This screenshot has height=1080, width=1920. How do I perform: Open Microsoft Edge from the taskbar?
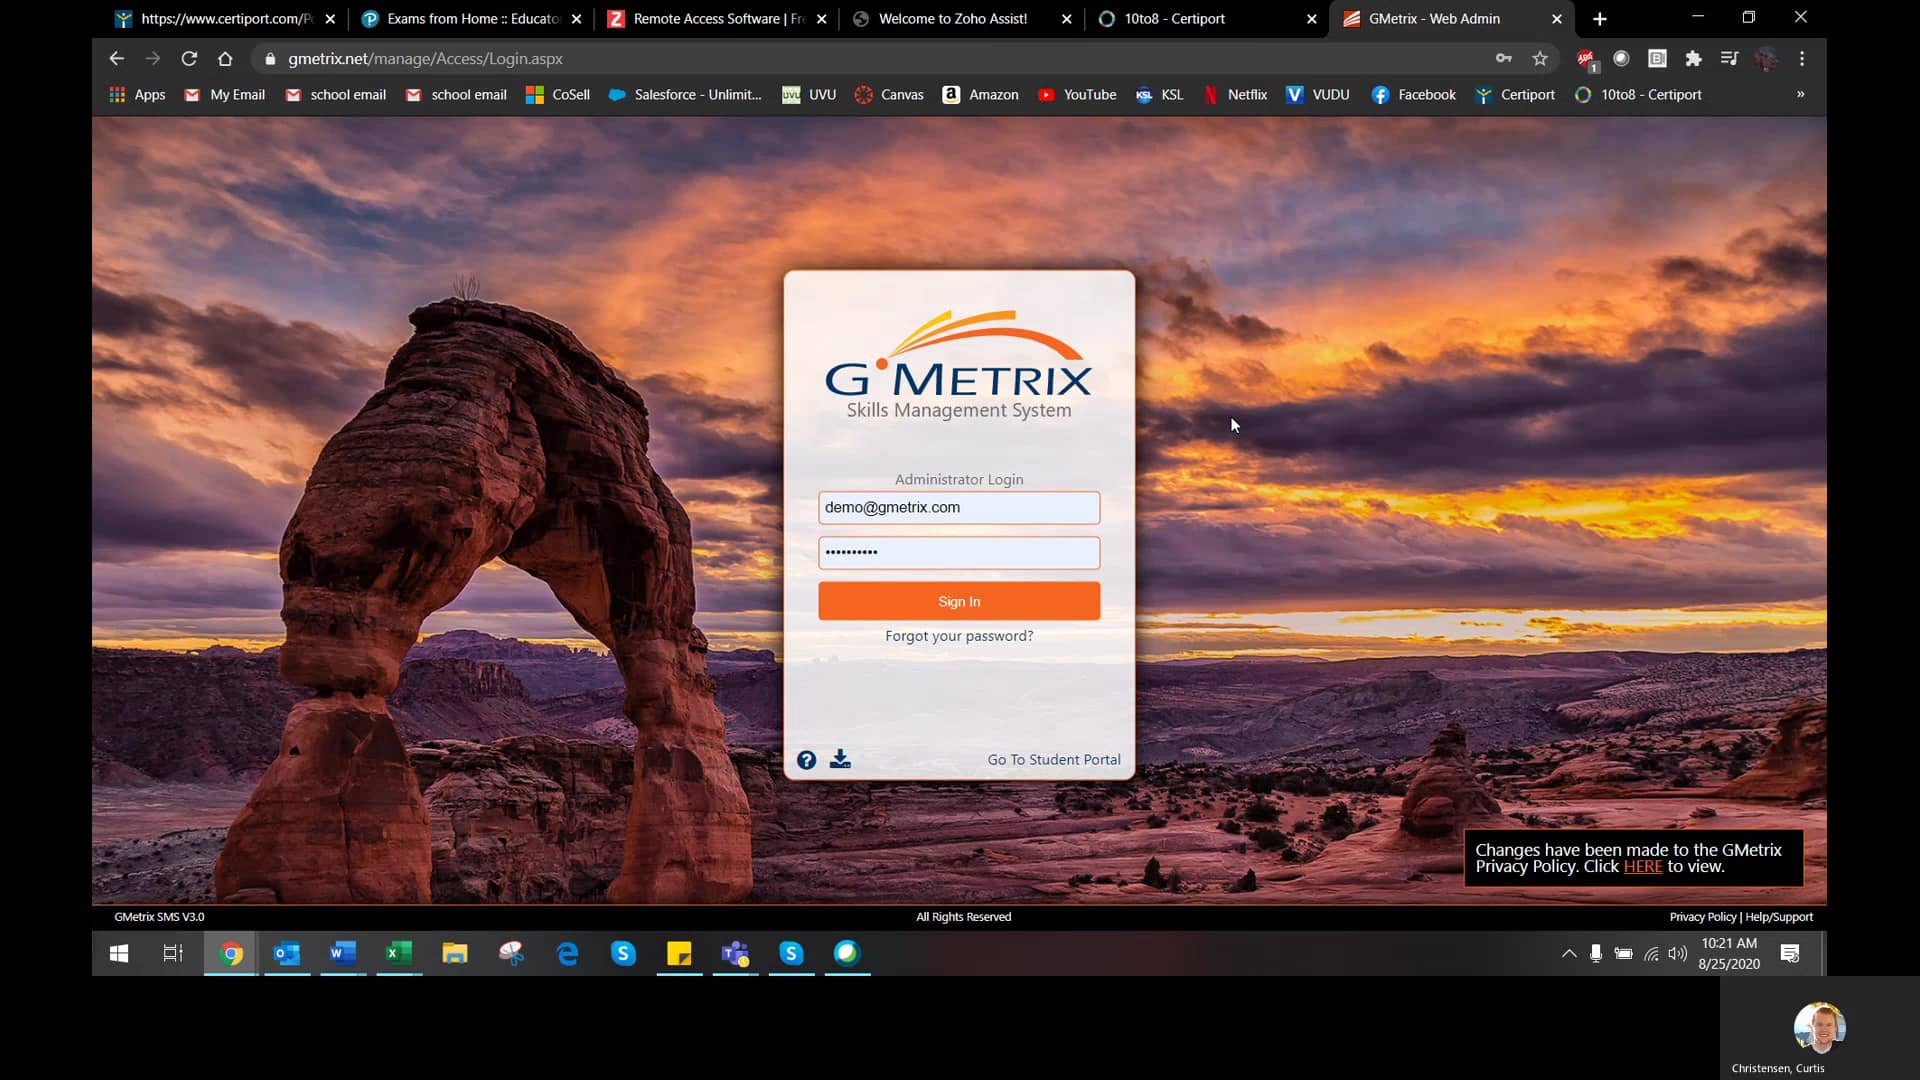click(x=567, y=954)
